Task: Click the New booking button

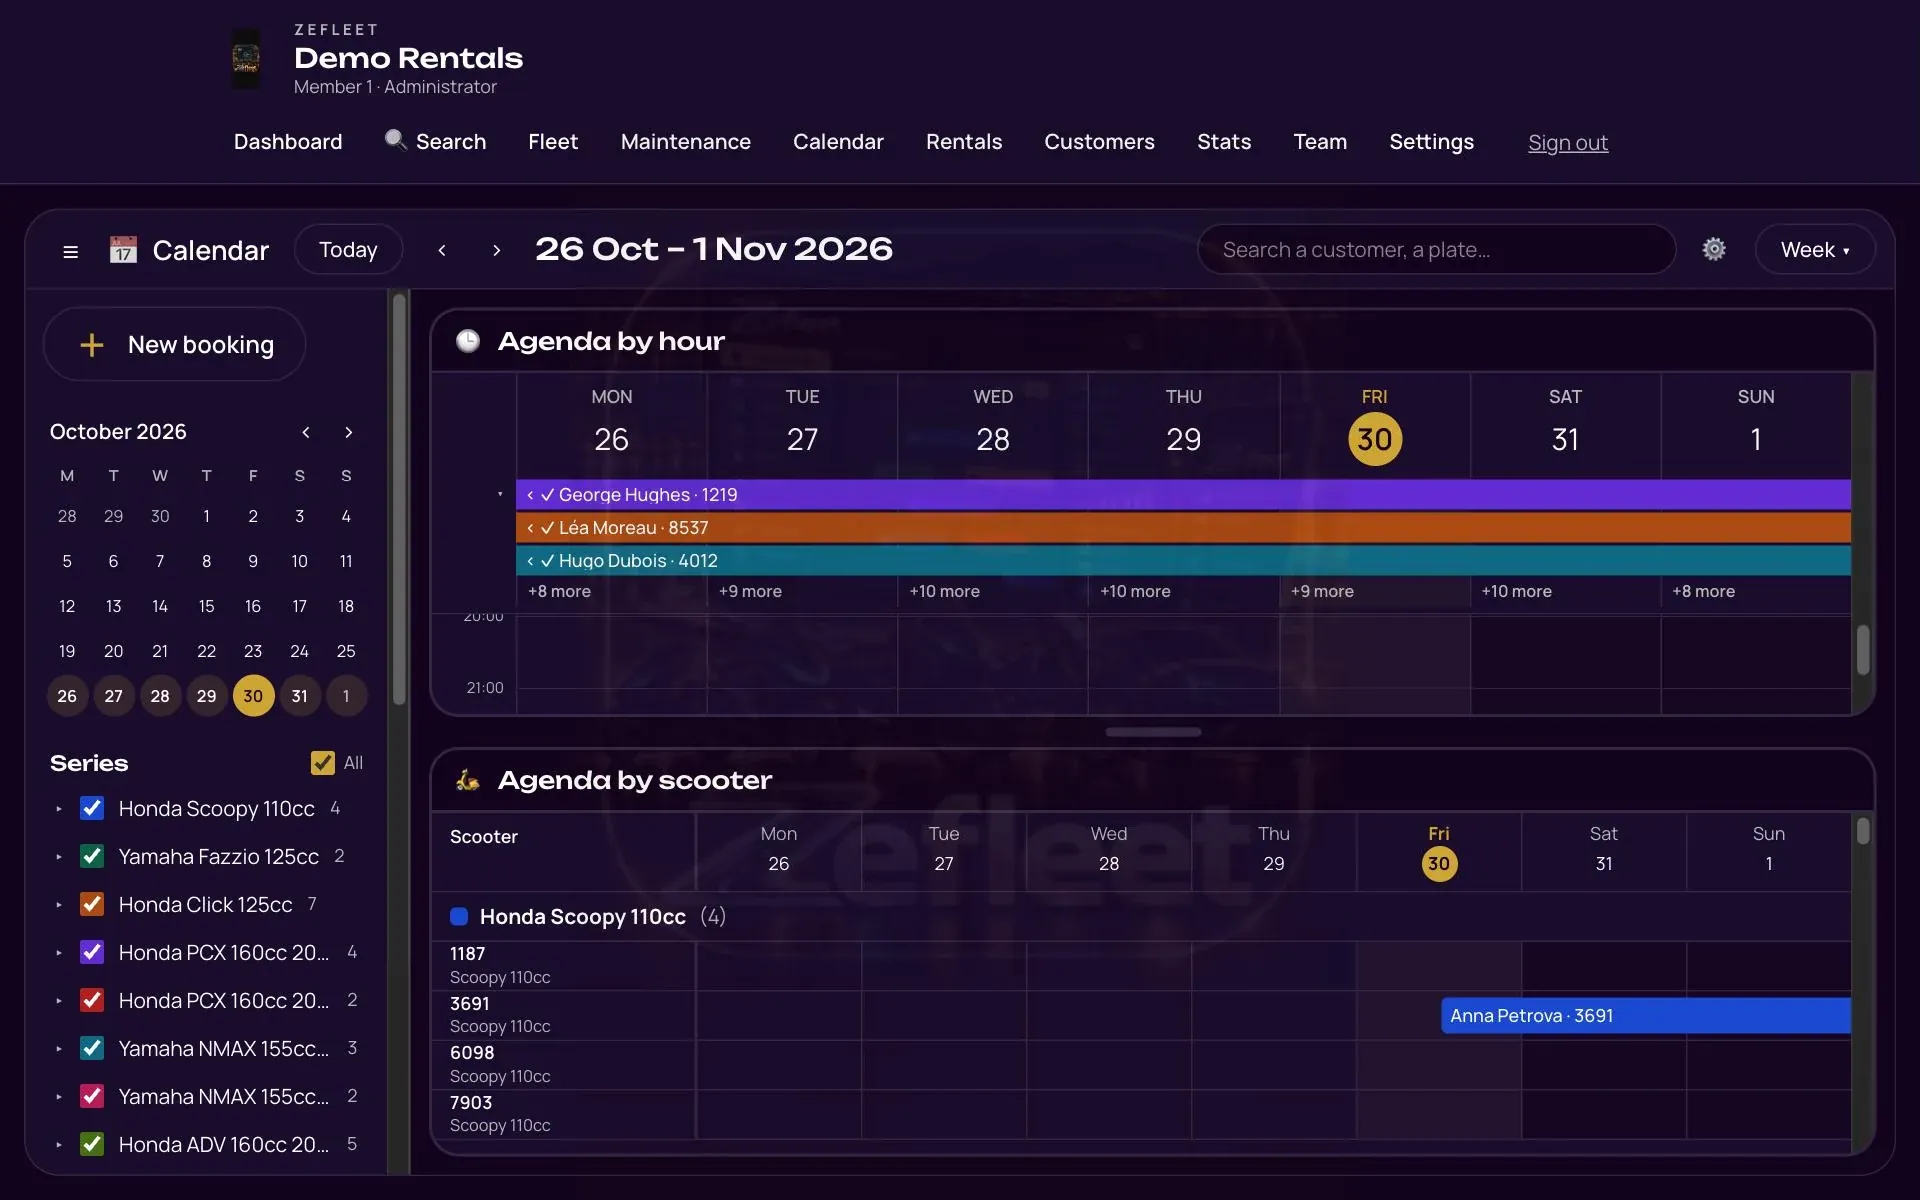Action: [174, 345]
